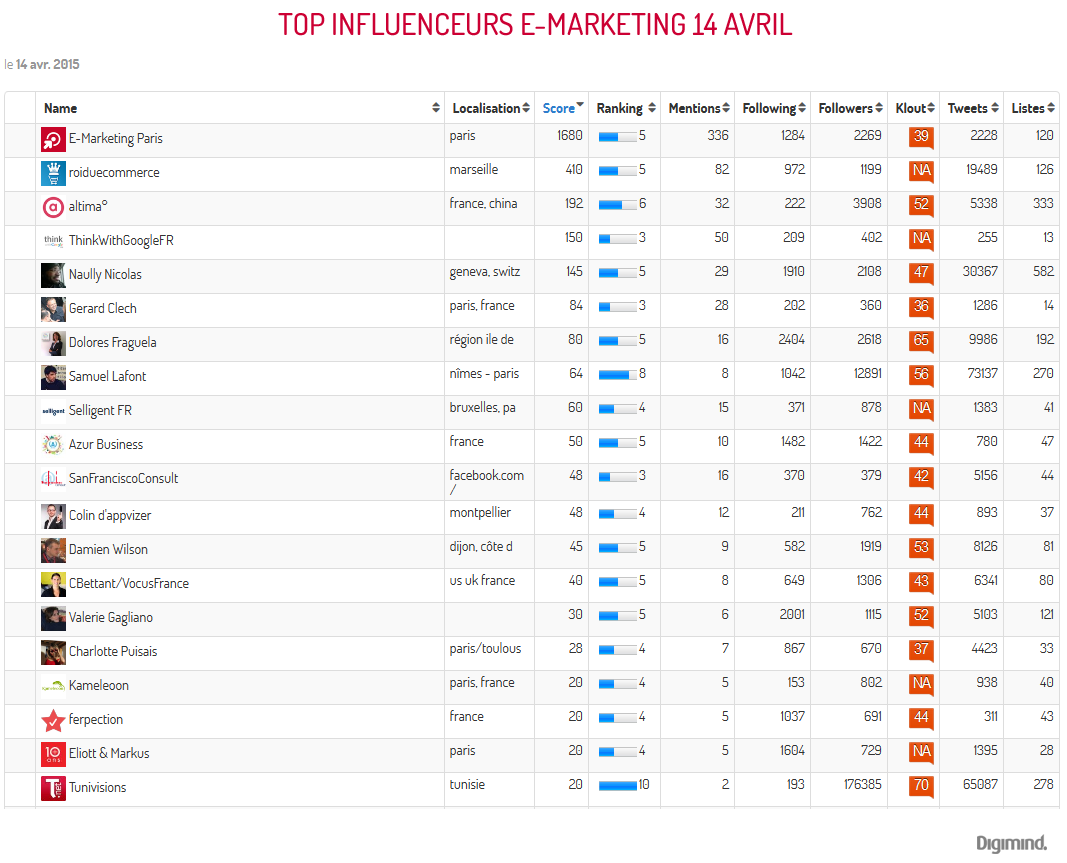The image size is (1067, 863).
Task: Open the Samuel Lafont profile photo
Action: [x=53, y=377]
